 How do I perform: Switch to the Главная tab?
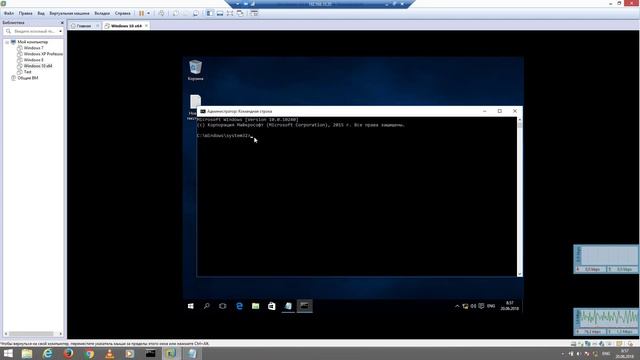point(84,26)
